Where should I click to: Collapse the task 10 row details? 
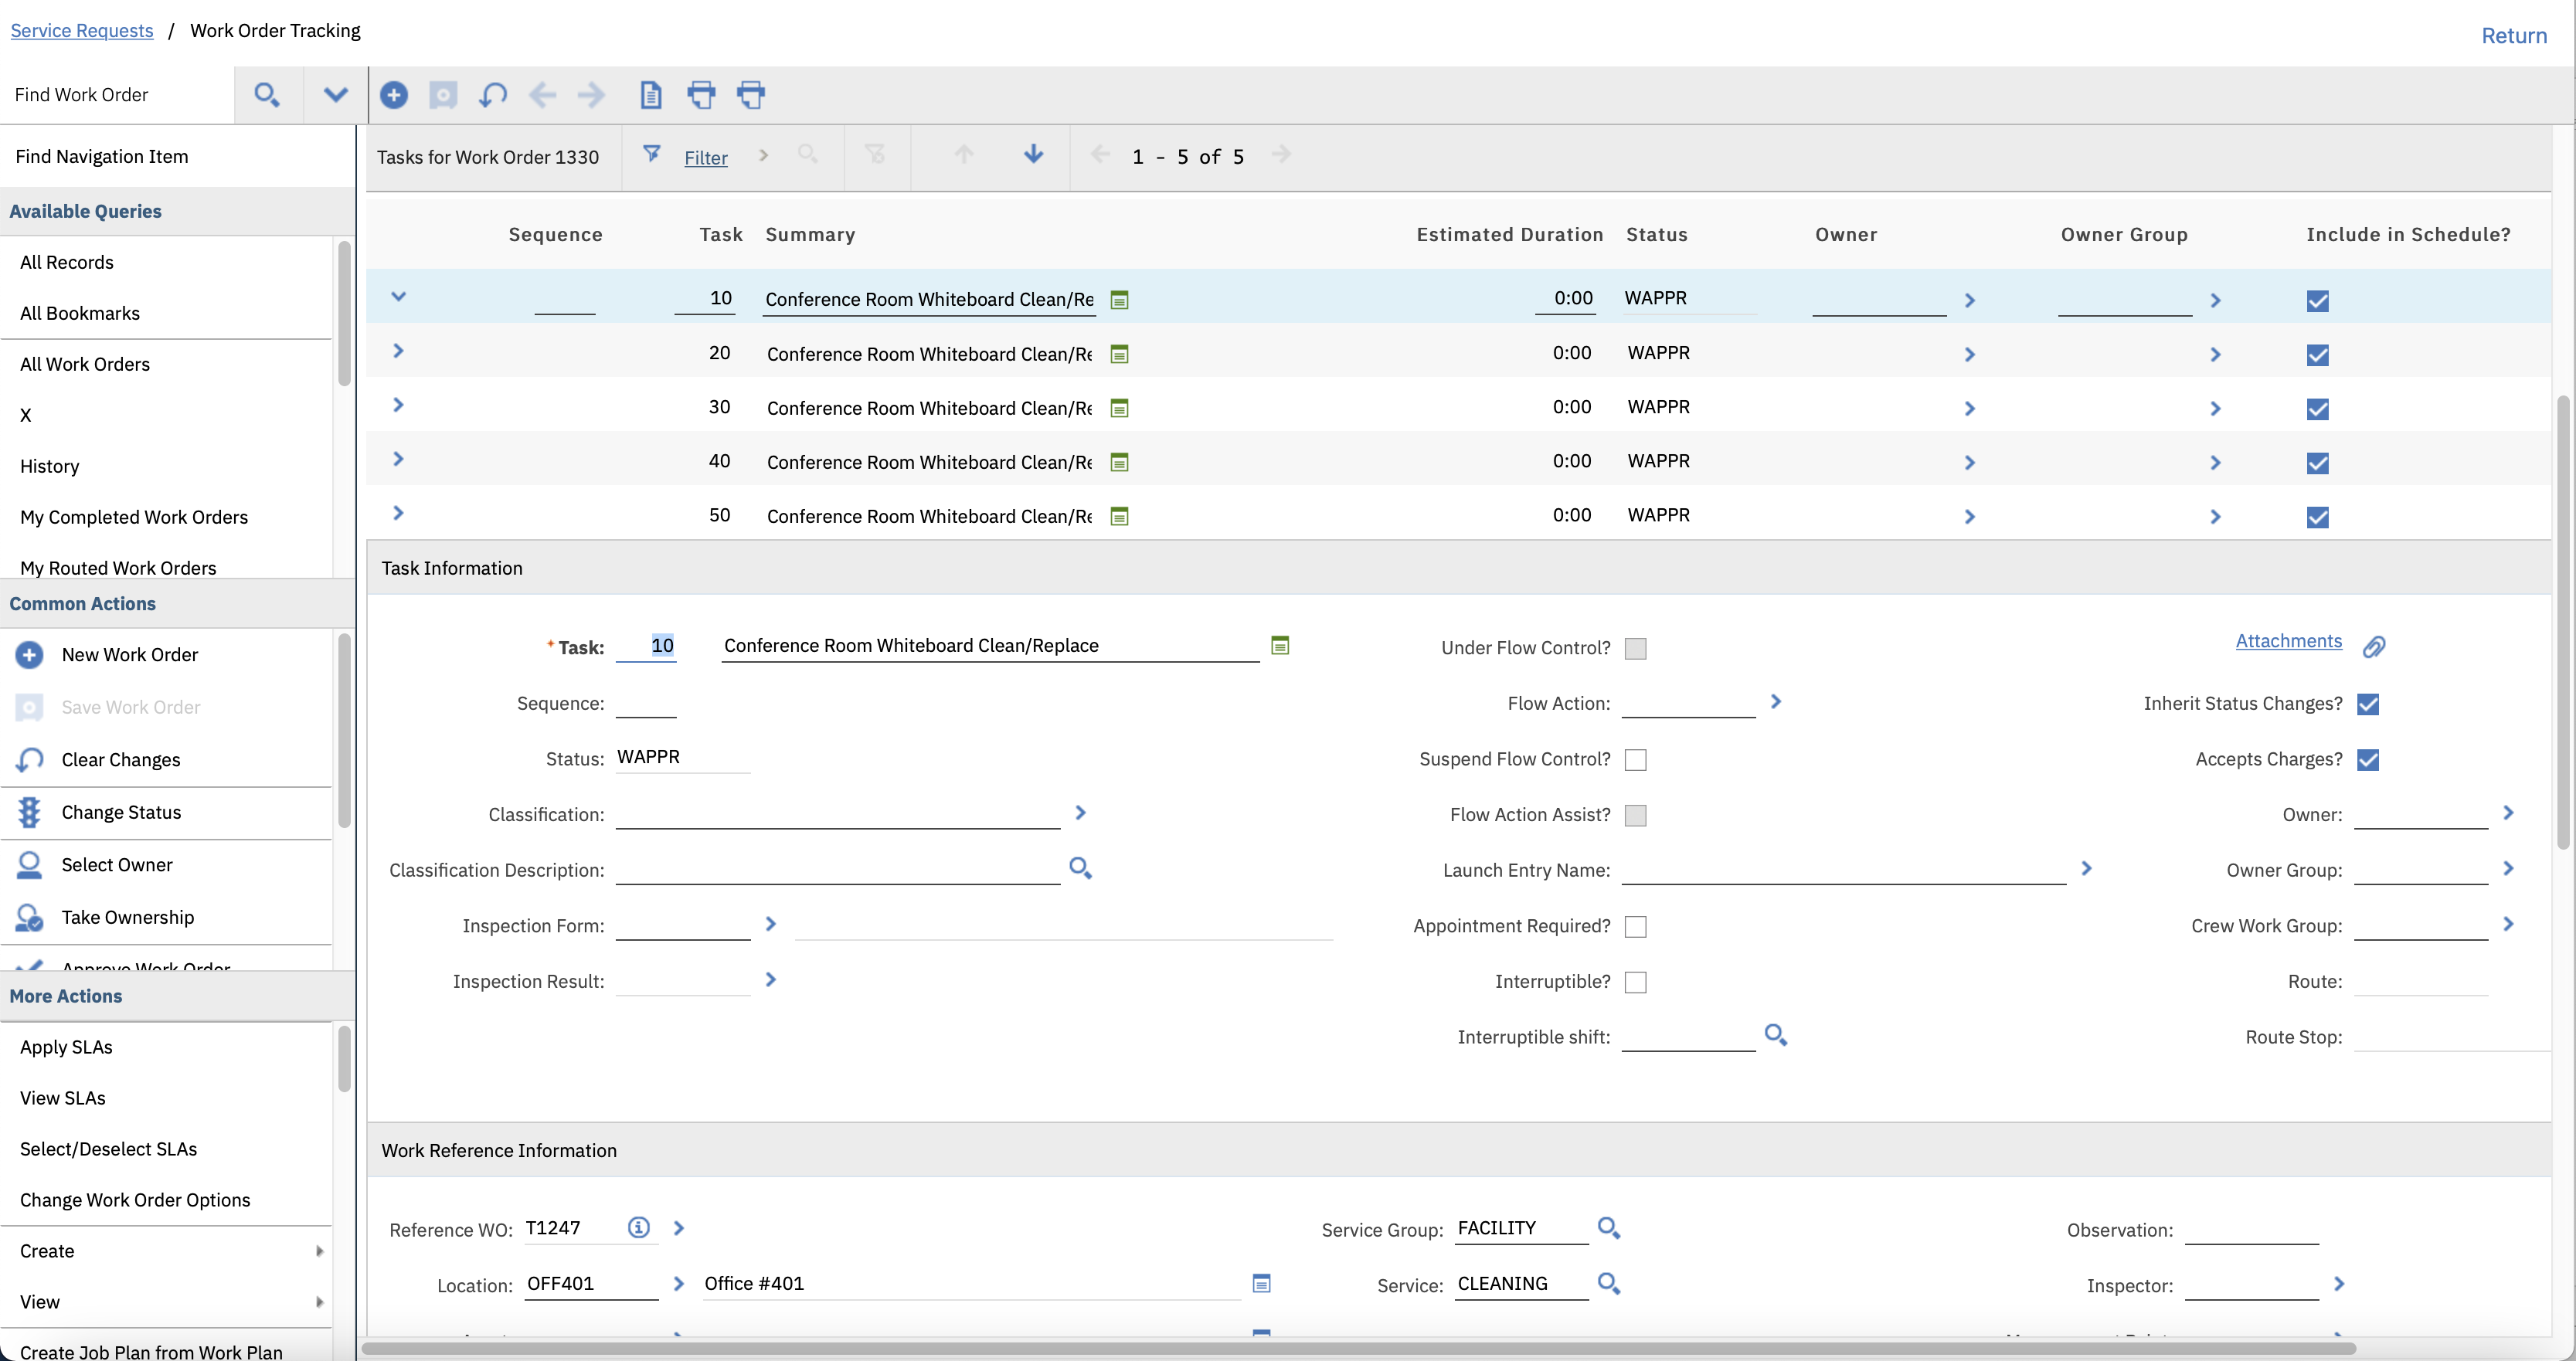pos(398,297)
